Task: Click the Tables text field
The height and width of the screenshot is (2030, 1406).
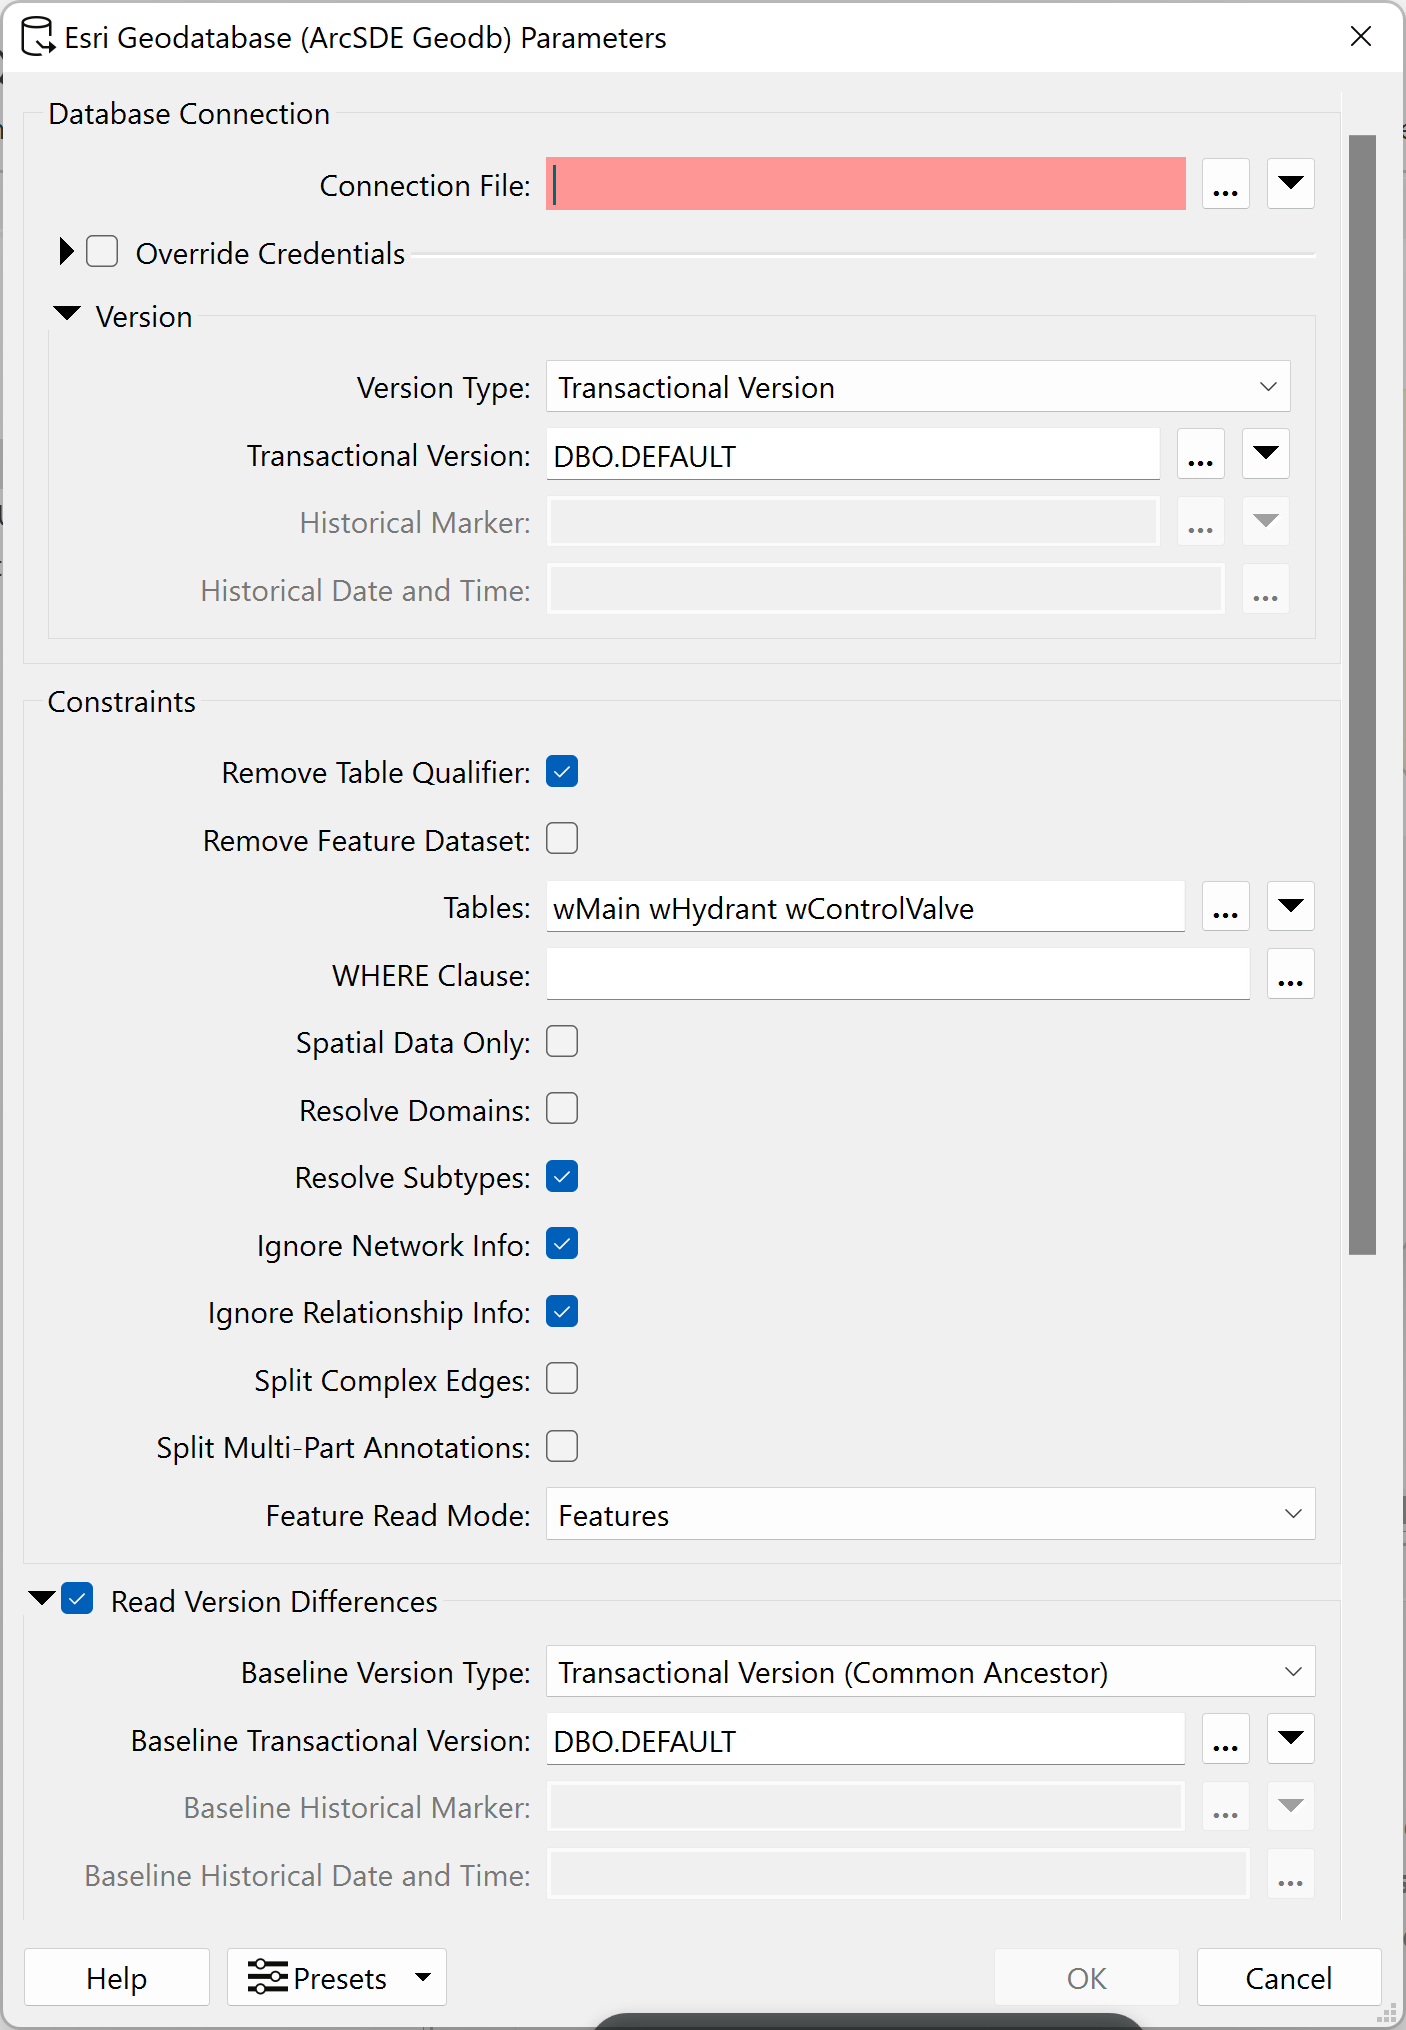Action: 865,907
